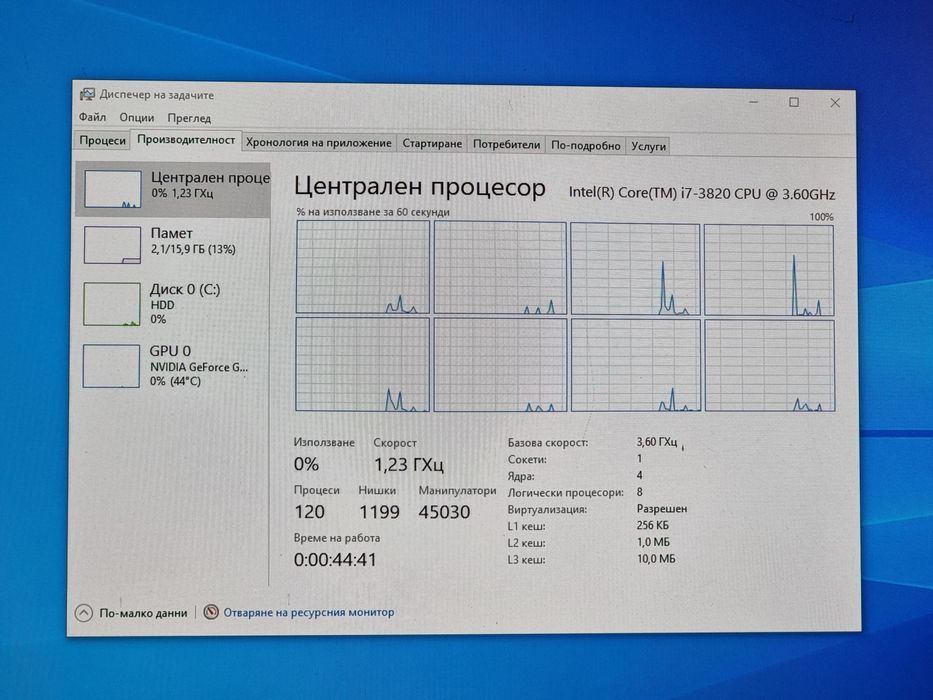933x700 pixels.
Task: Click the L3 кеш 10,0 МБ value
Action: click(x=656, y=558)
